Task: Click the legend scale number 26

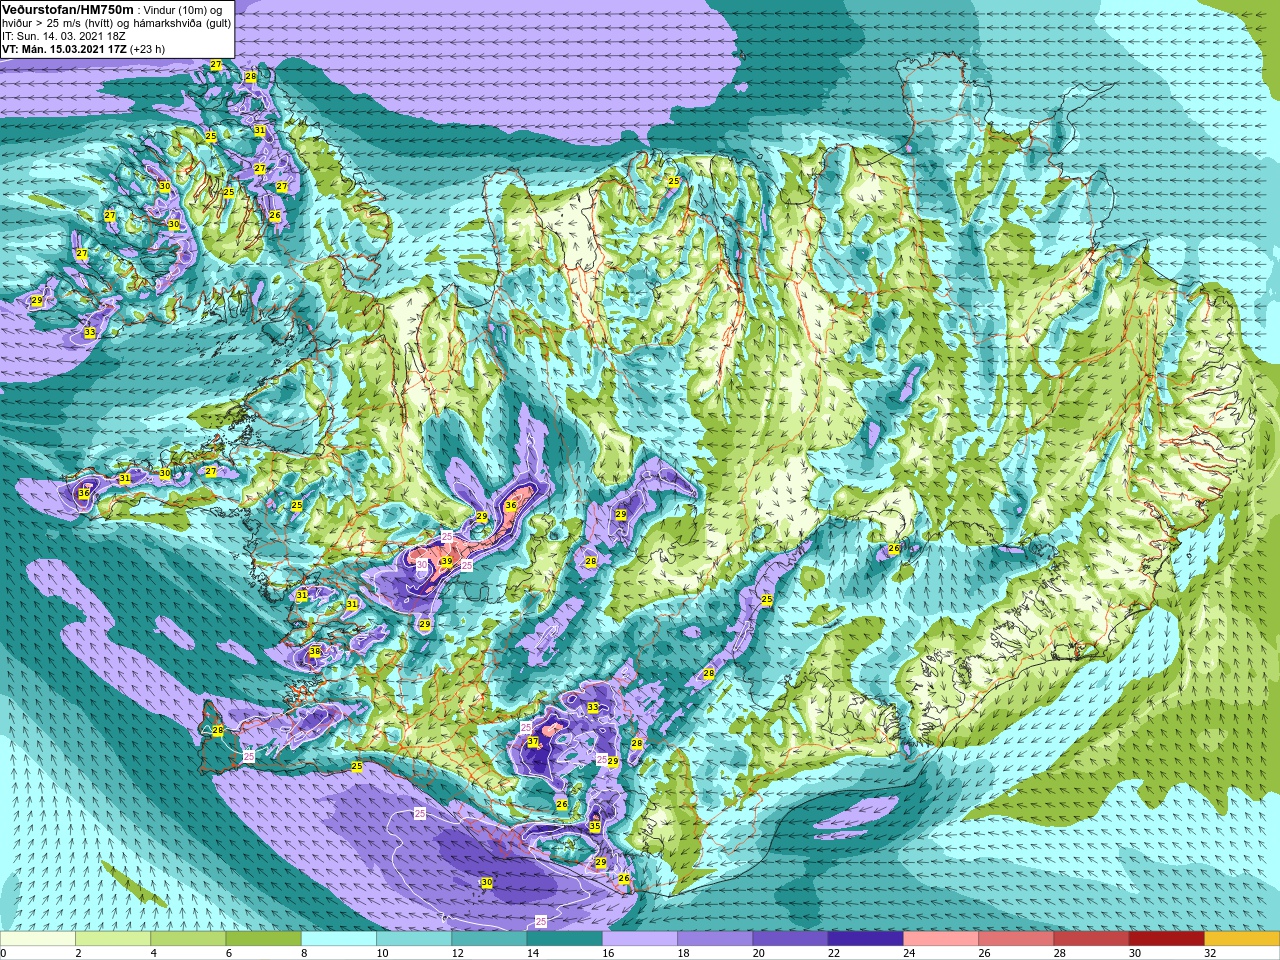Action: (984, 953)
